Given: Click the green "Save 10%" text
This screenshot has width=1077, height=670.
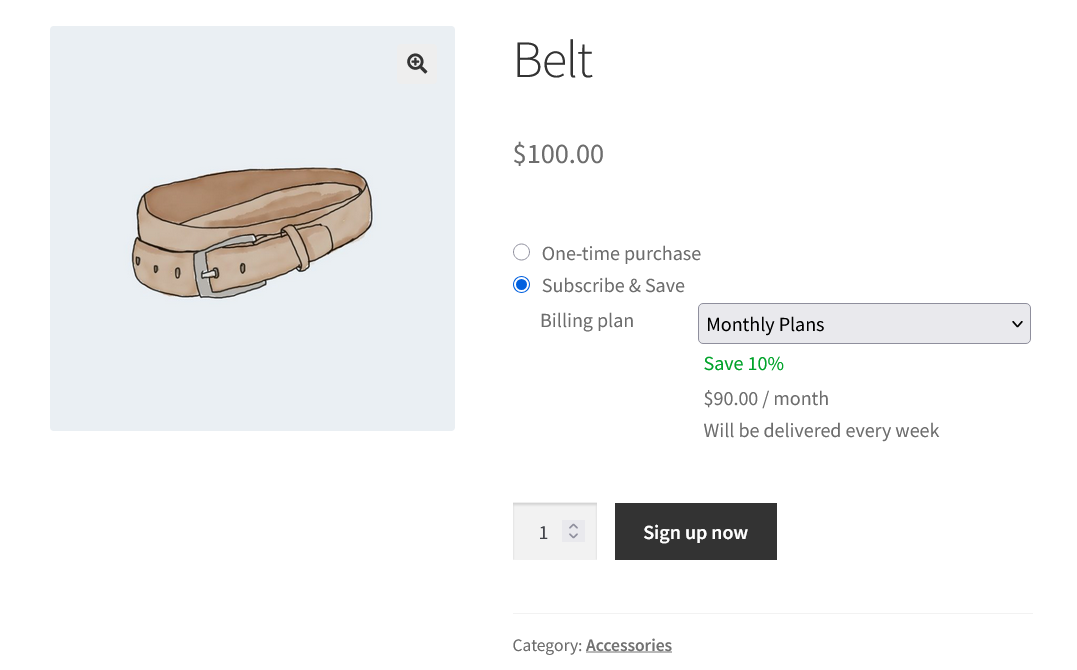Looking at the screenshot, I should (x=743, y=364).
